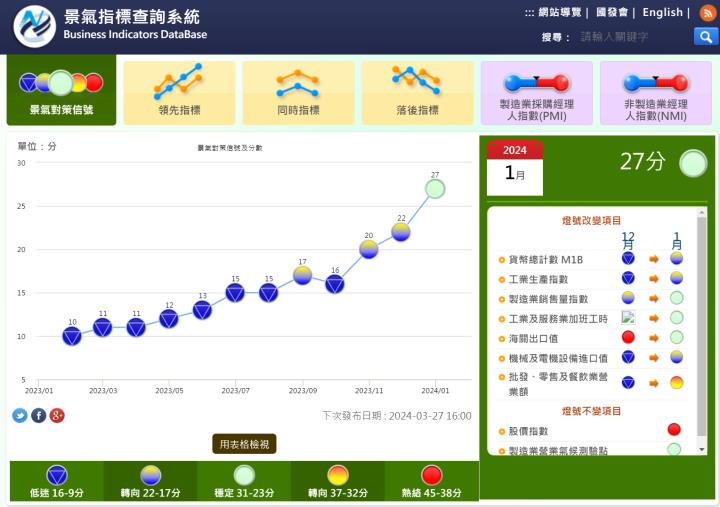Image resolution: width=720 pixels, height=507 pixels.
Task: Switch to the 領先指標 tab
Action: click(180, 93)
